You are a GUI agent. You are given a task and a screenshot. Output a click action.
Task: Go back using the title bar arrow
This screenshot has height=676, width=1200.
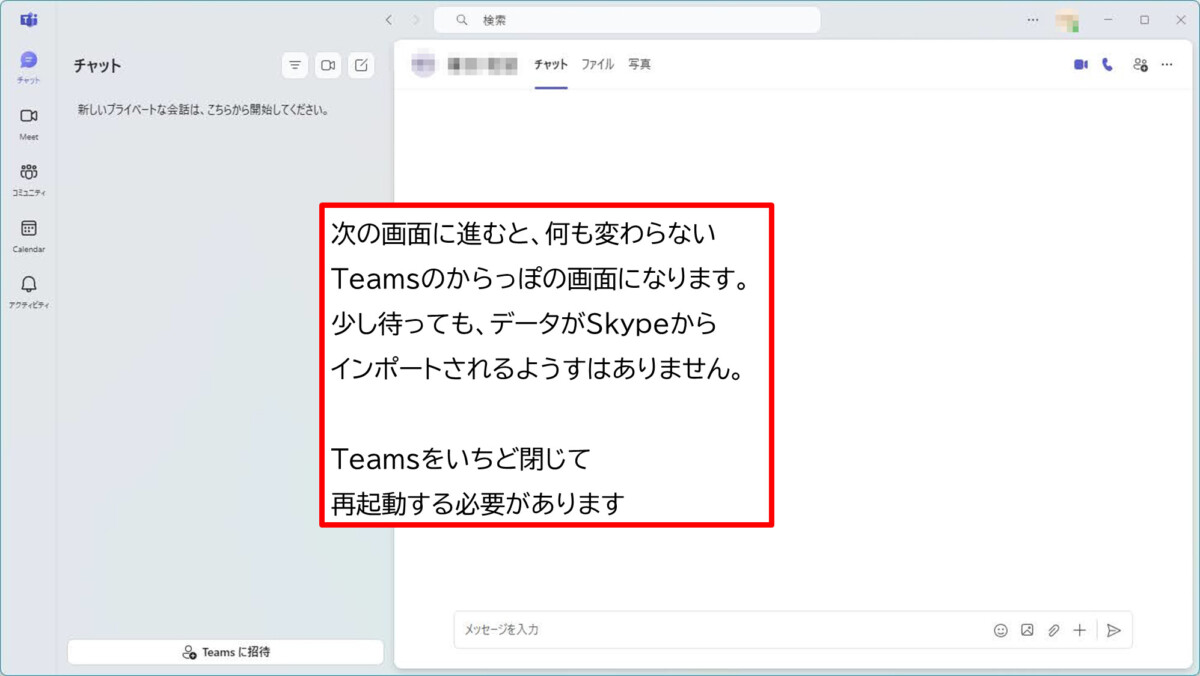click(x=389, y=20)
